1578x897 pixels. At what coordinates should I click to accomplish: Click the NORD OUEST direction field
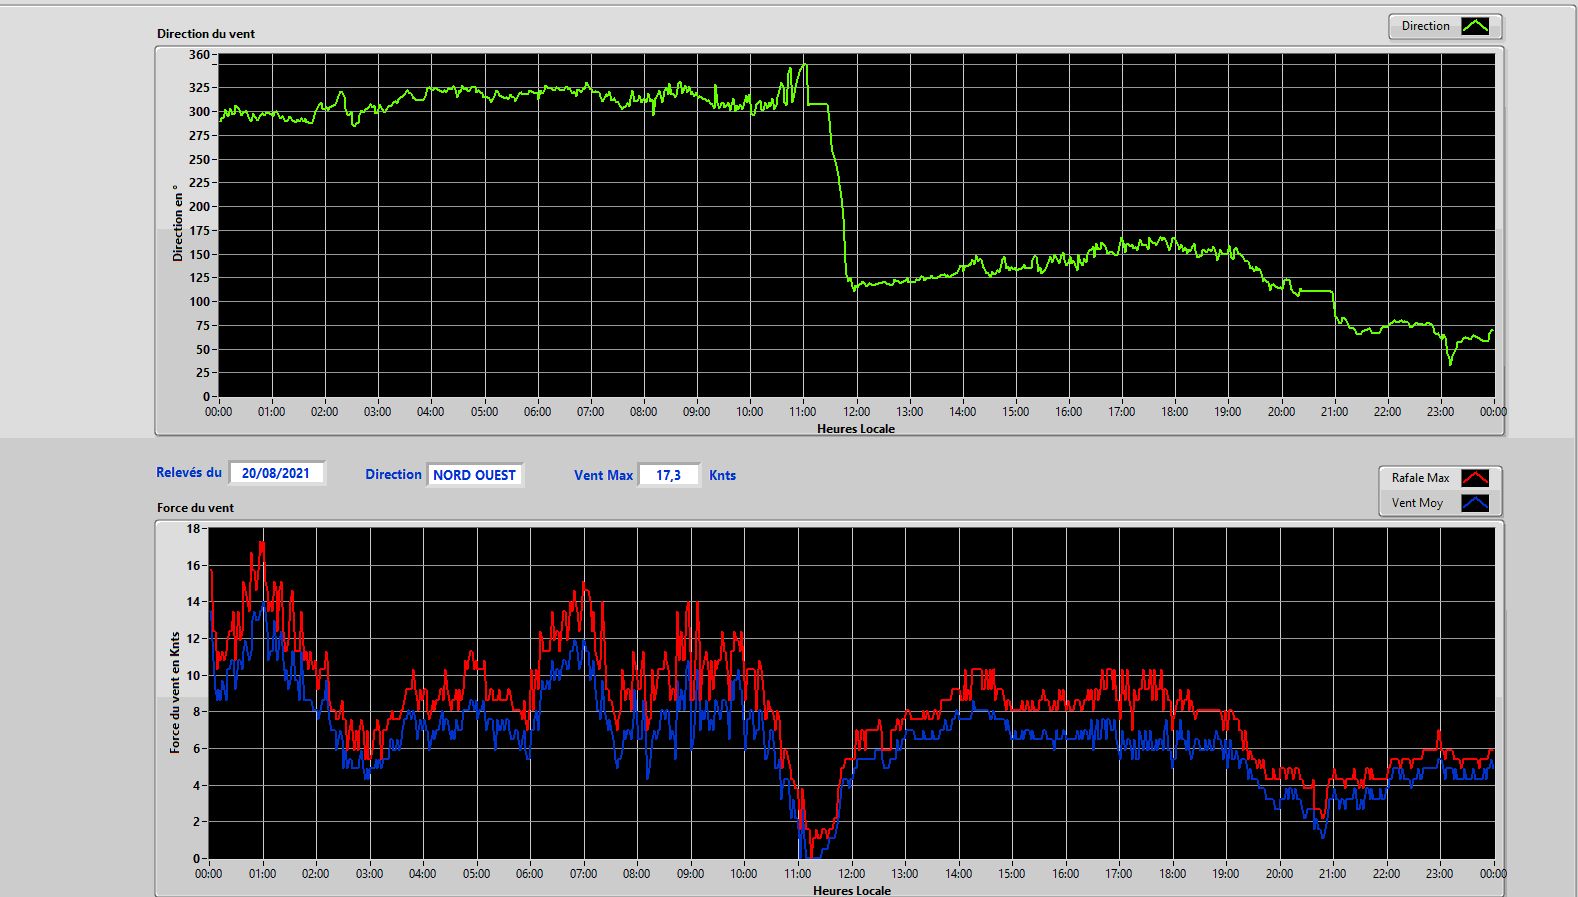tap(475, 475)
